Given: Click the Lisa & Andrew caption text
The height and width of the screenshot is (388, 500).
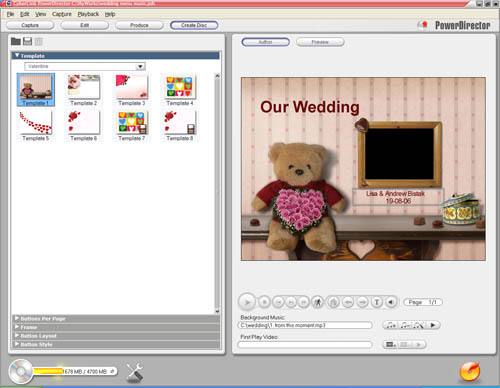Looking at the screenshot, I should tap(398, 197).
